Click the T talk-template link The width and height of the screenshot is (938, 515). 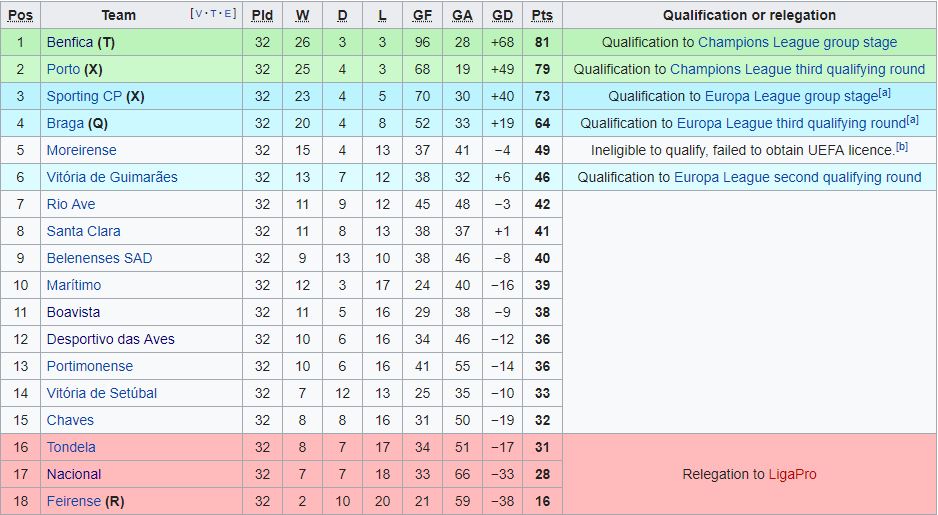[214, 14]
